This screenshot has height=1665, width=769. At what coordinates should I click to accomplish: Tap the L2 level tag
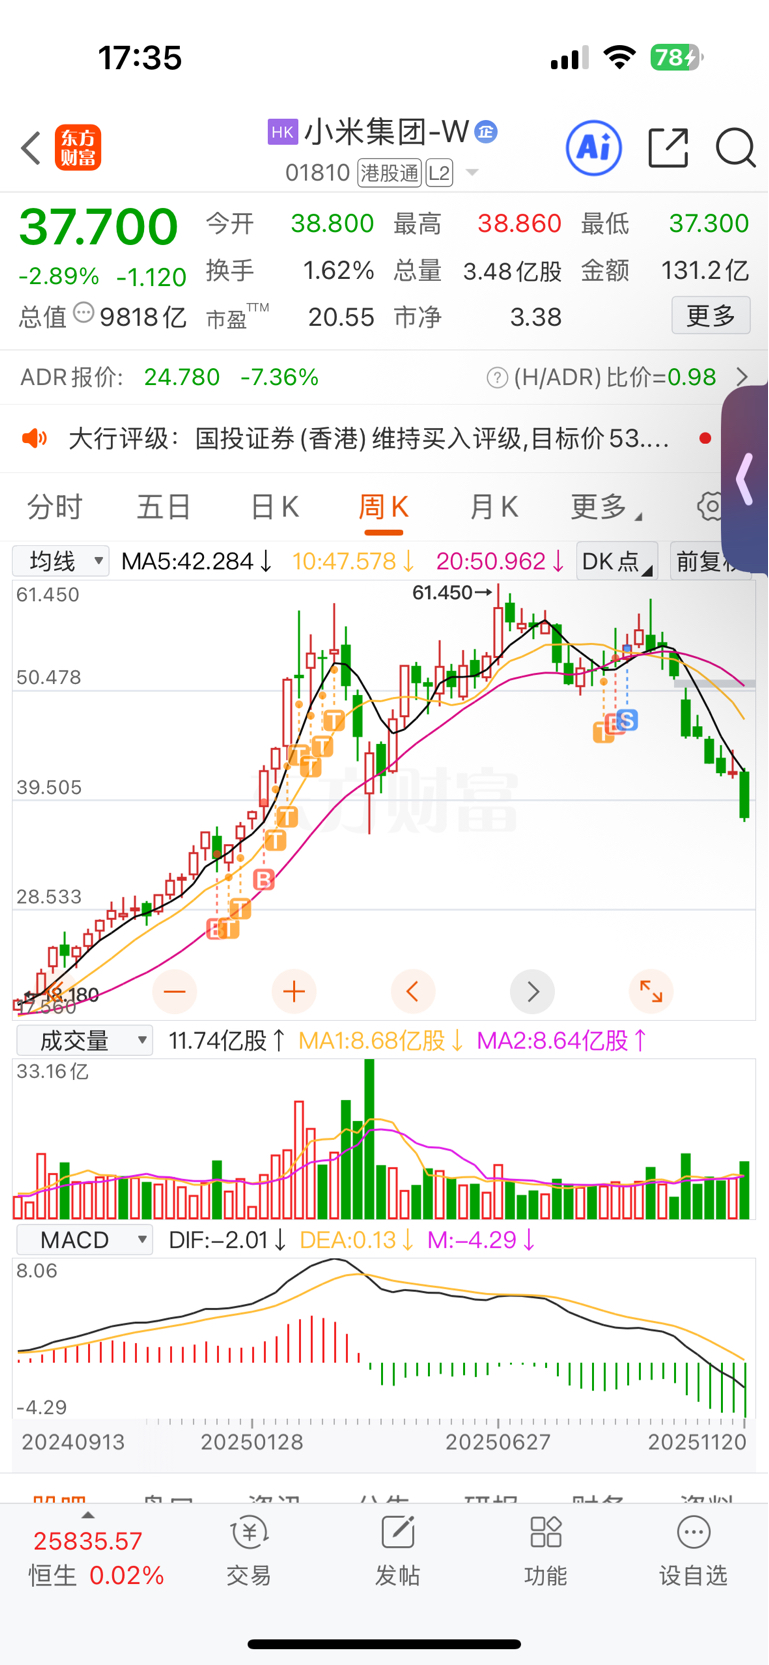(x=439, y=173)
